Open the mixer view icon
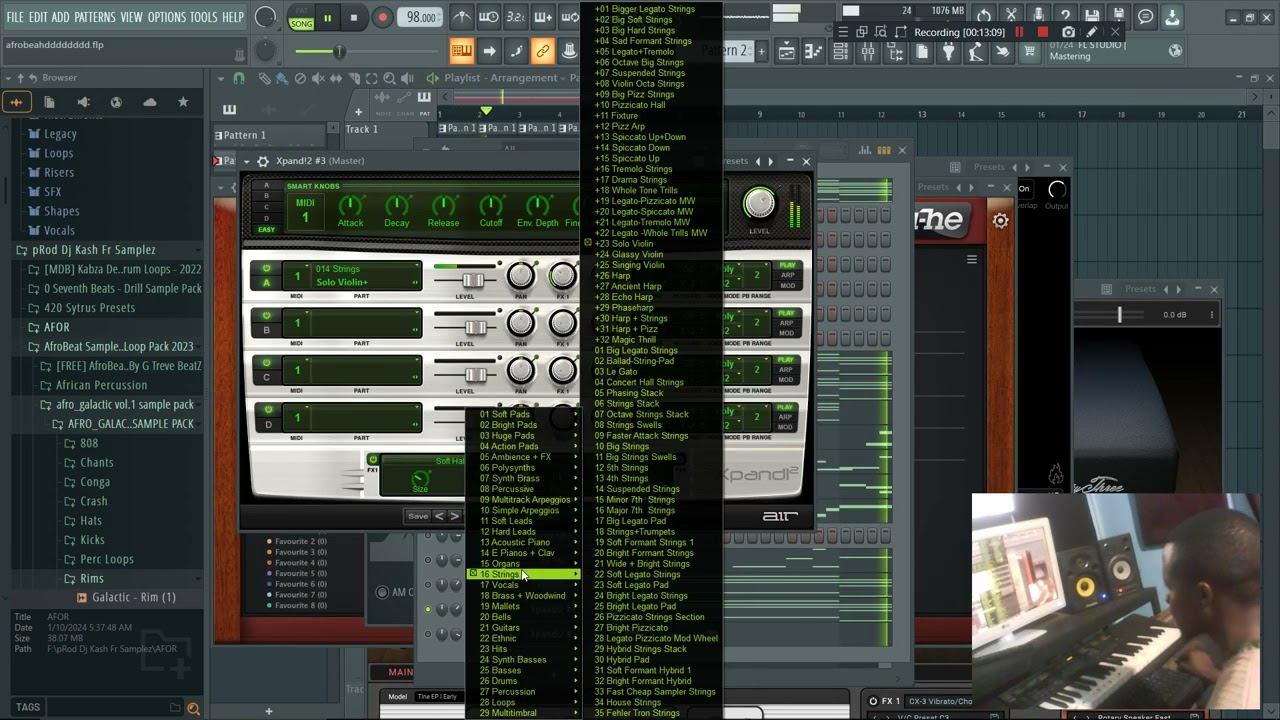 [x=868, y=52]
